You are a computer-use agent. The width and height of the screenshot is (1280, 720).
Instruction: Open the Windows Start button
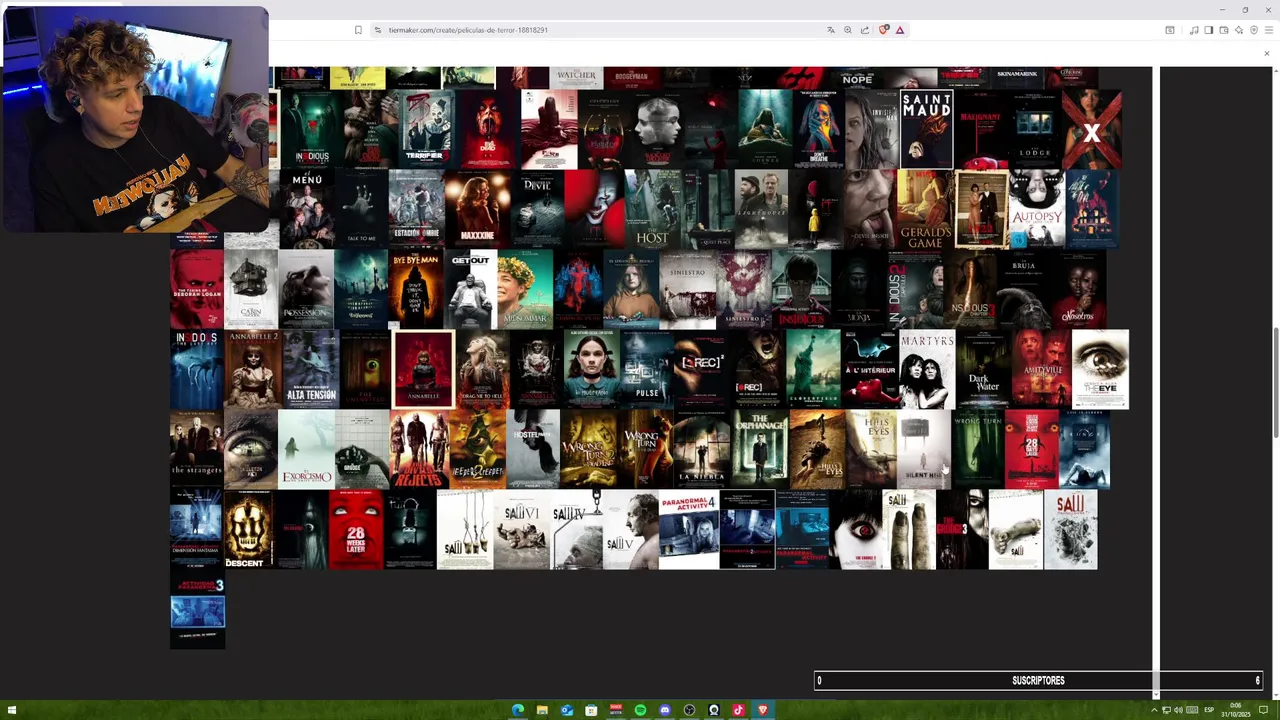tap(12, 710)
